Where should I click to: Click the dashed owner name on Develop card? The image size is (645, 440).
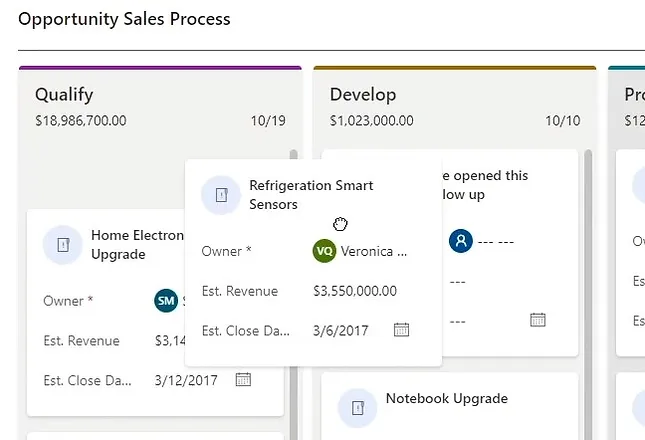pyautogui.click(x=496, y=242)
